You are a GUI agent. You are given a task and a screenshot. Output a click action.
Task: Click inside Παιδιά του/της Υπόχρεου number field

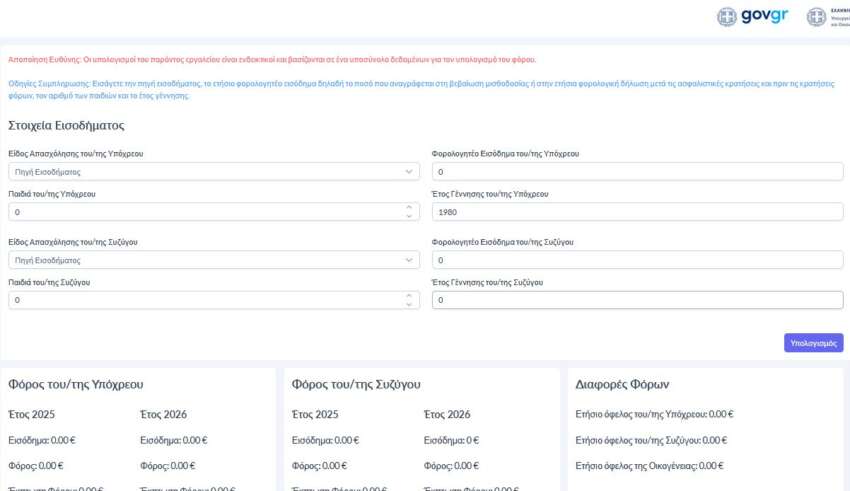[200, 212]
